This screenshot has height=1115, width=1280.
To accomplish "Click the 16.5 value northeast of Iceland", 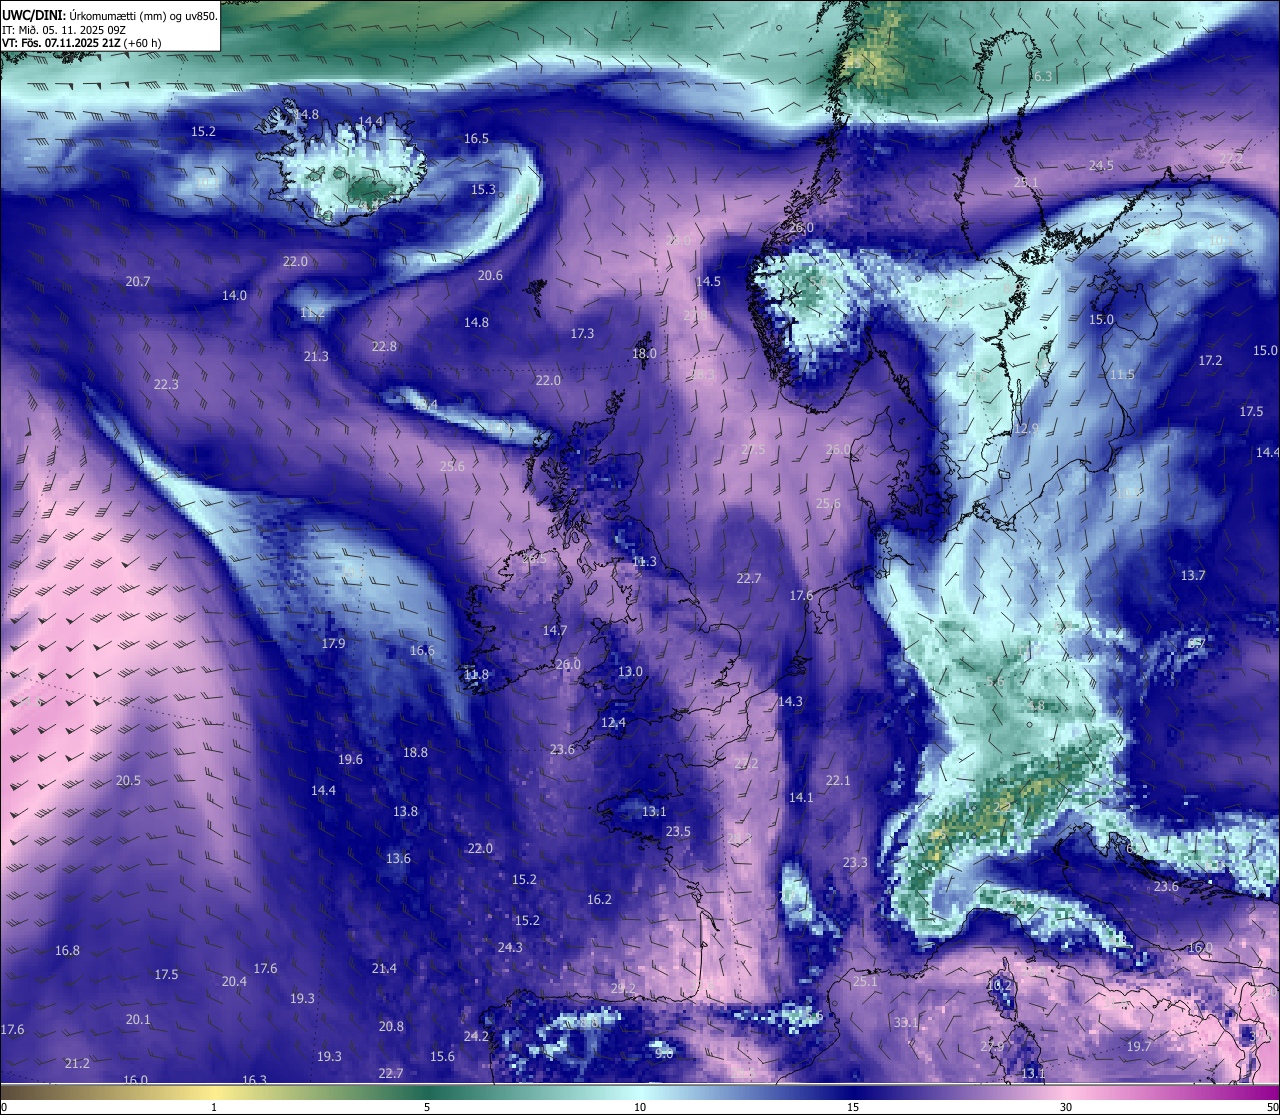I will 476,139.
